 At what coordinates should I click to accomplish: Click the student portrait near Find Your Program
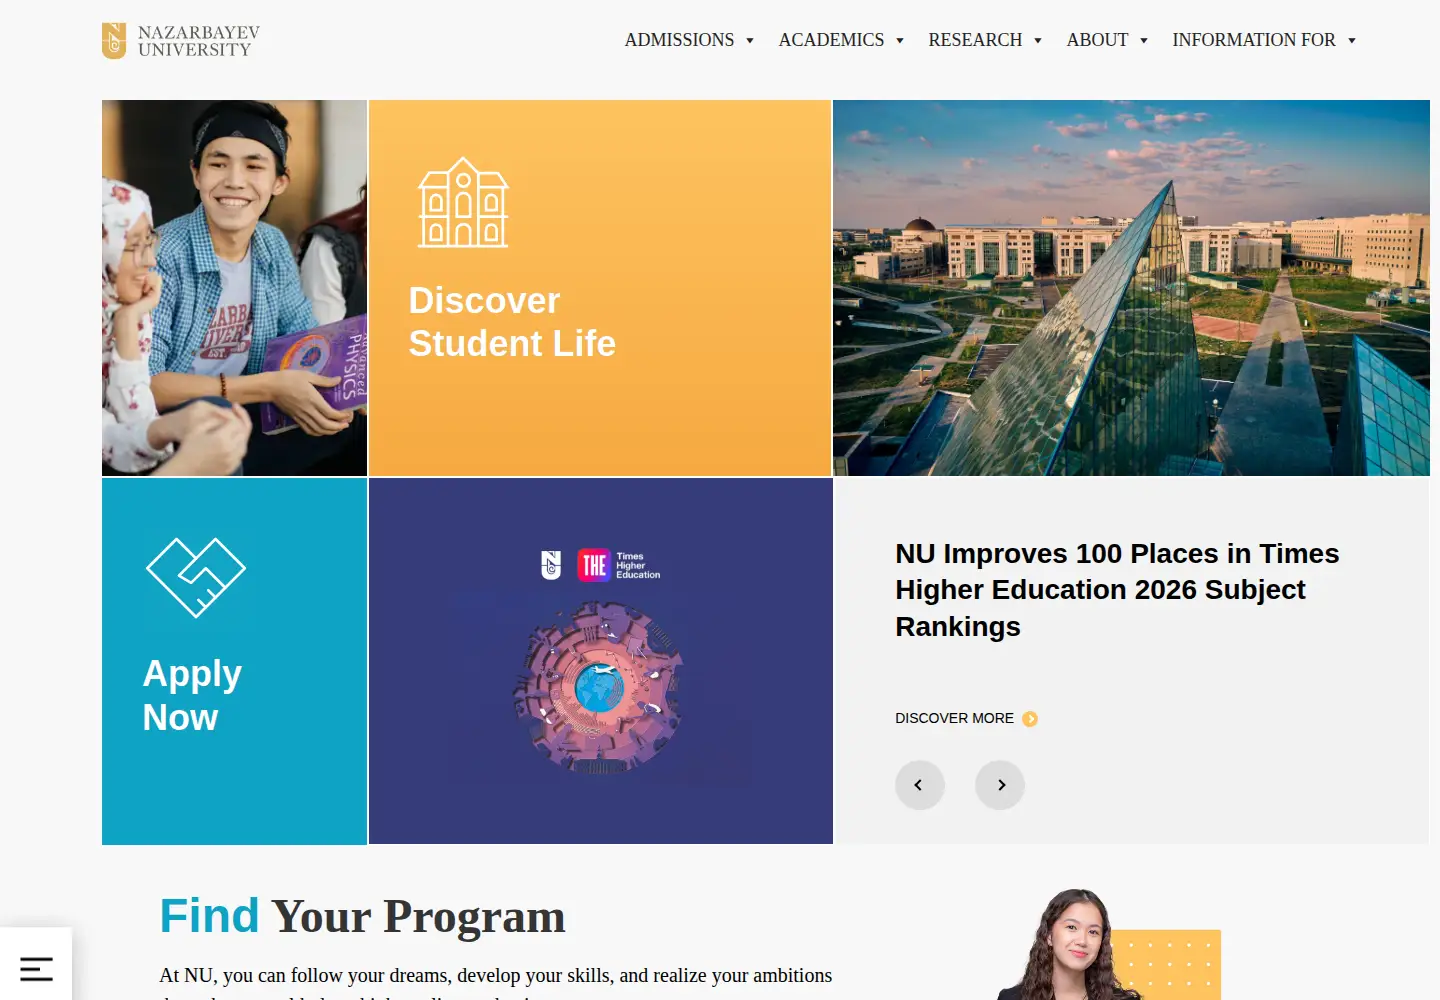tap(1072, 945)
